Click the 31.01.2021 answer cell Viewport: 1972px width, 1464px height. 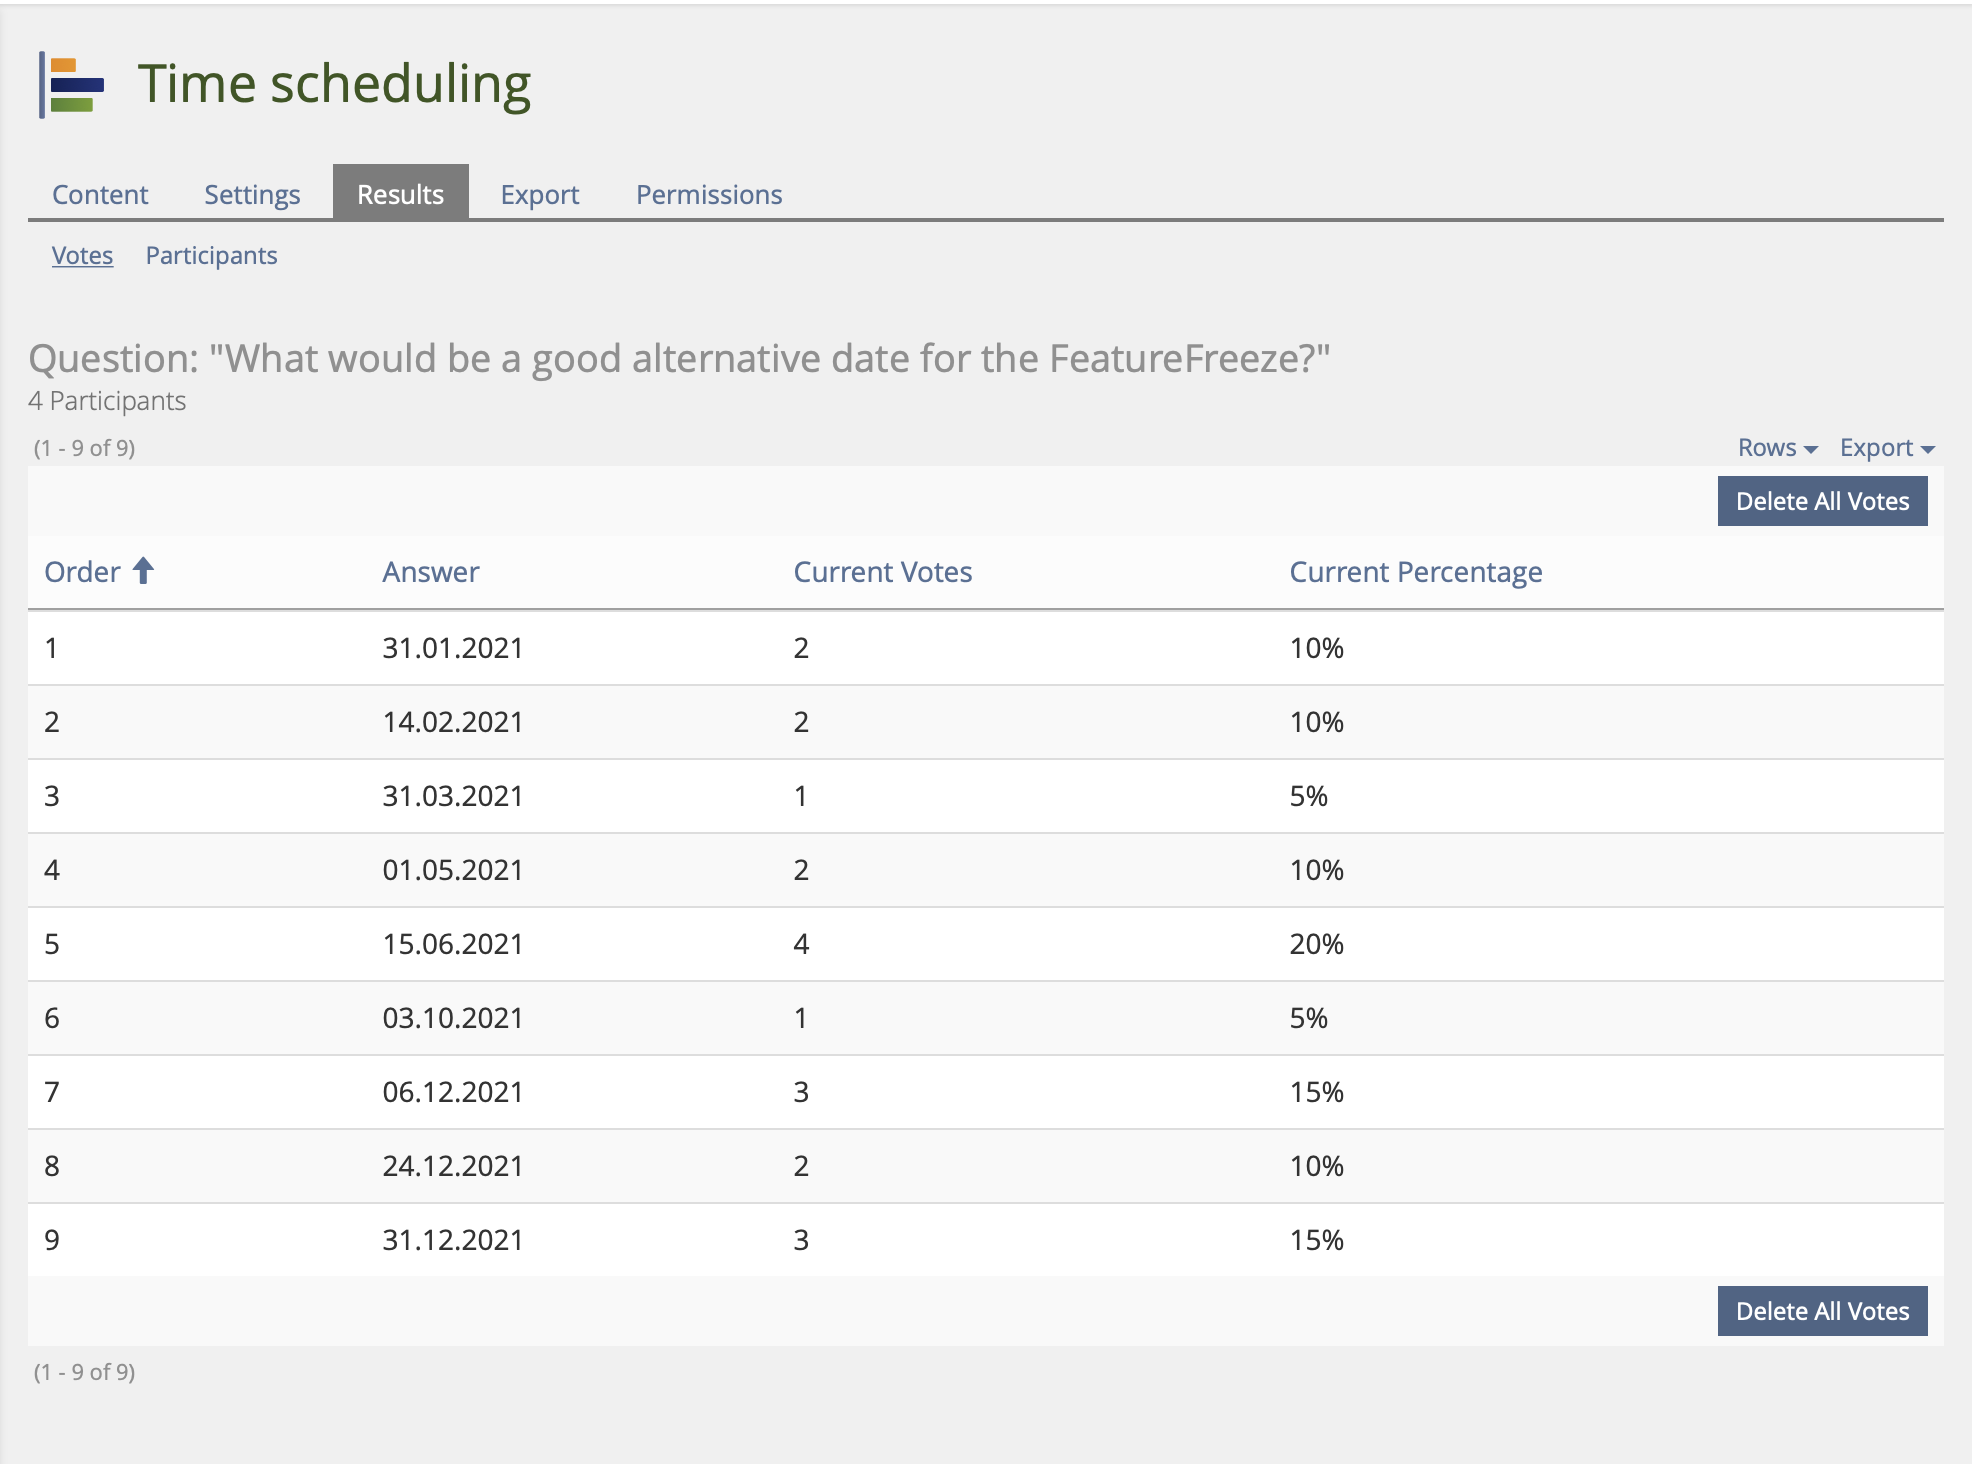click(x=452, y=648)
